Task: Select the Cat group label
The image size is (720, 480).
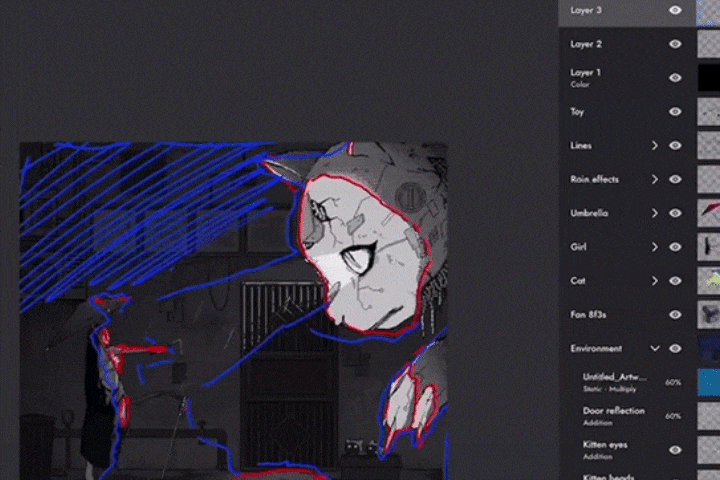Action: point(578,281)
